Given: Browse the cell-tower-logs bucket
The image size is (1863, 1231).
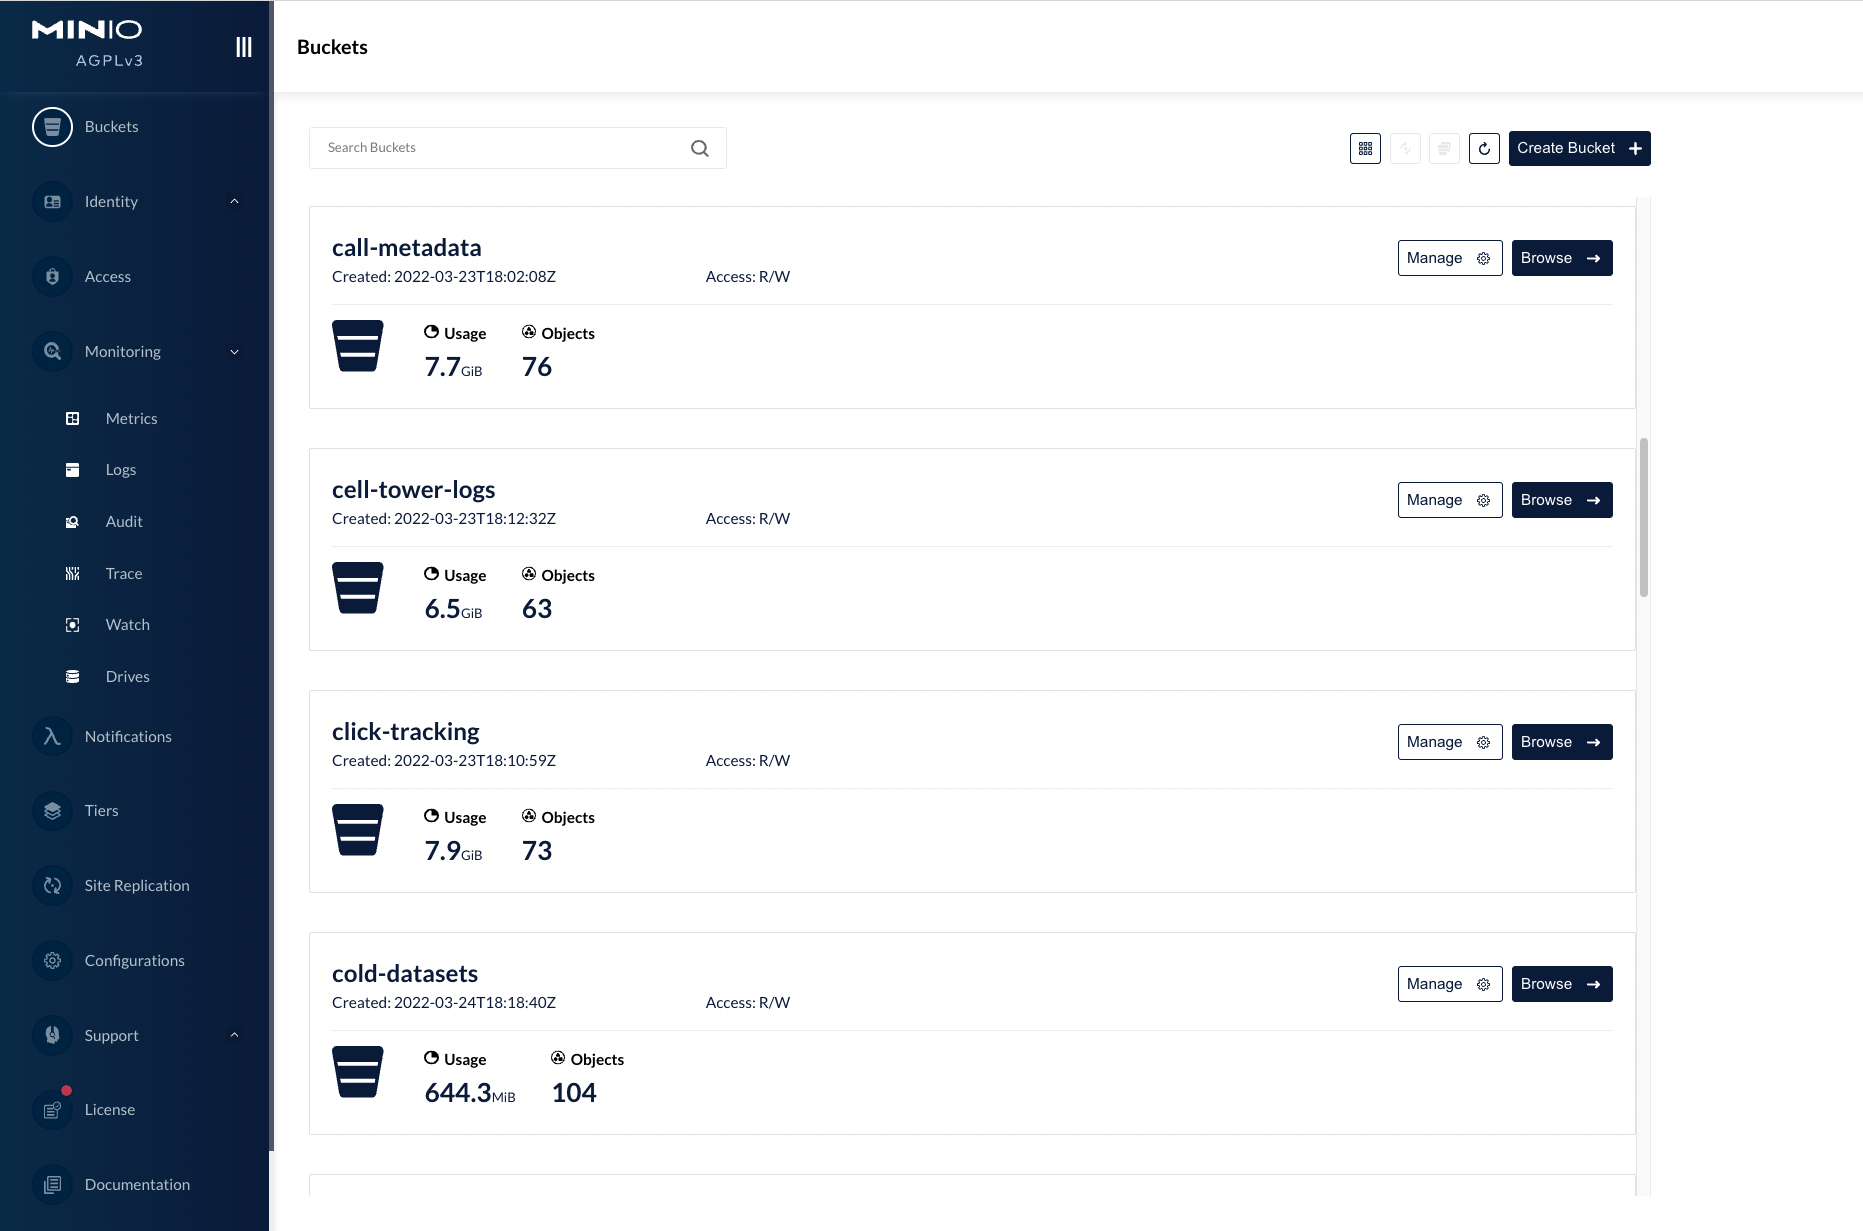Looking at the screenshot, I should 1561,500.
